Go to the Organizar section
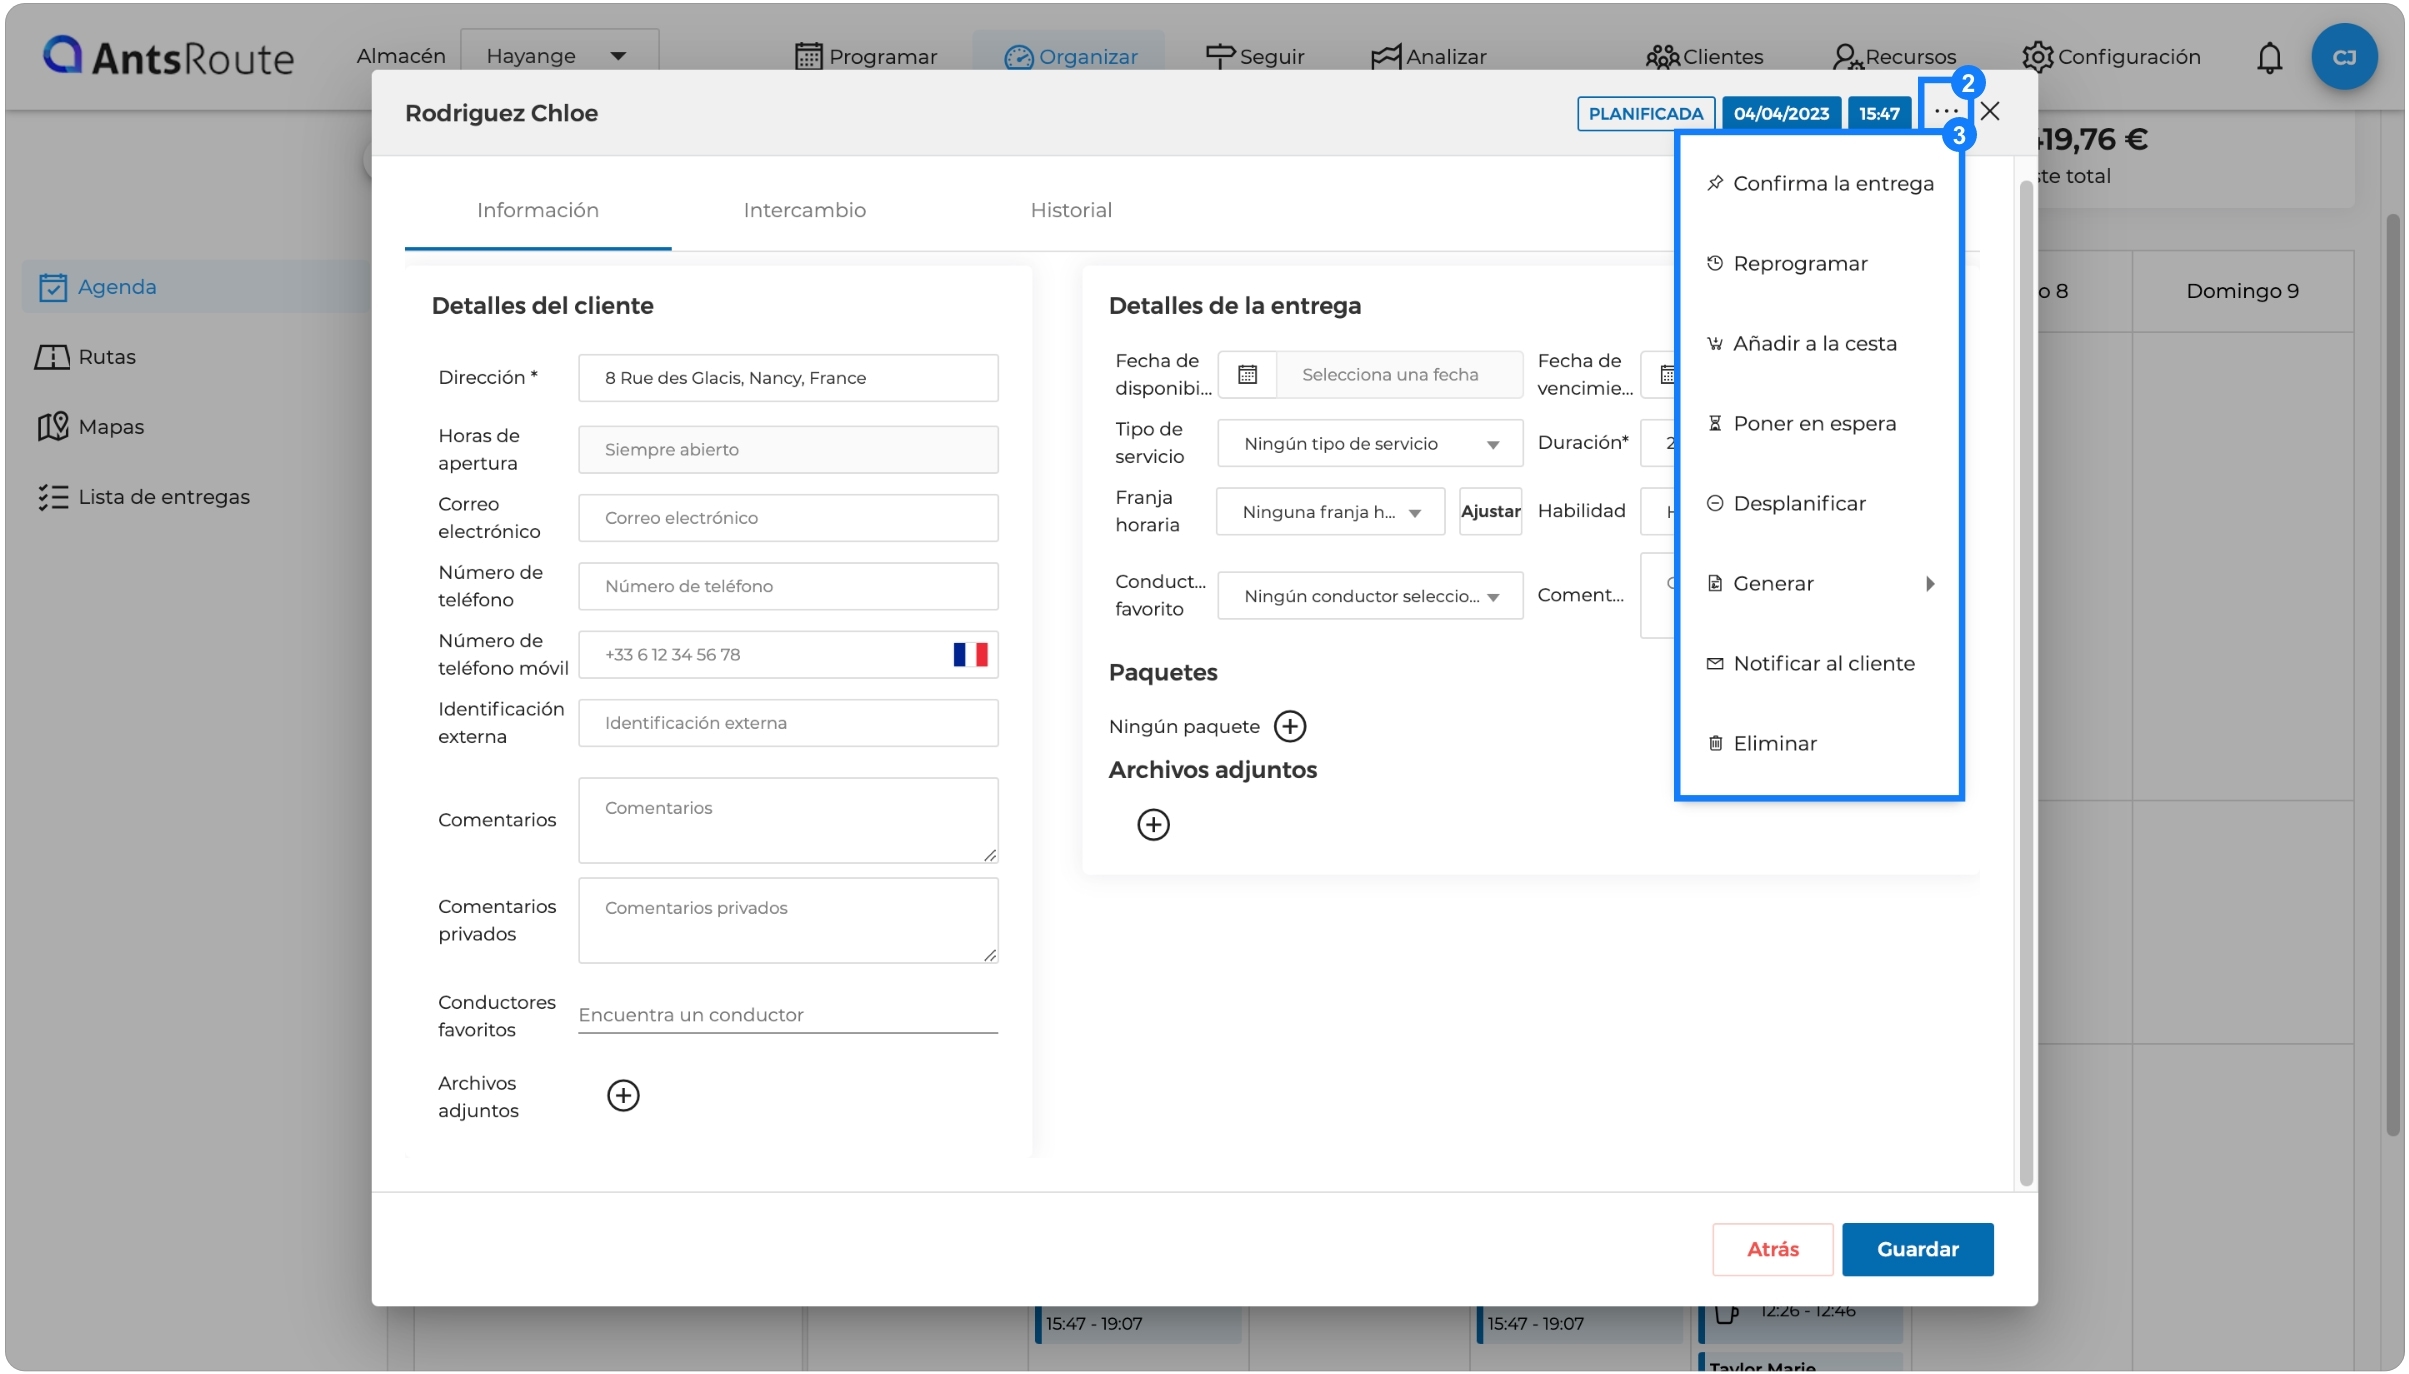This screenshot has width=2409, height=1374. coord(1070,57)
